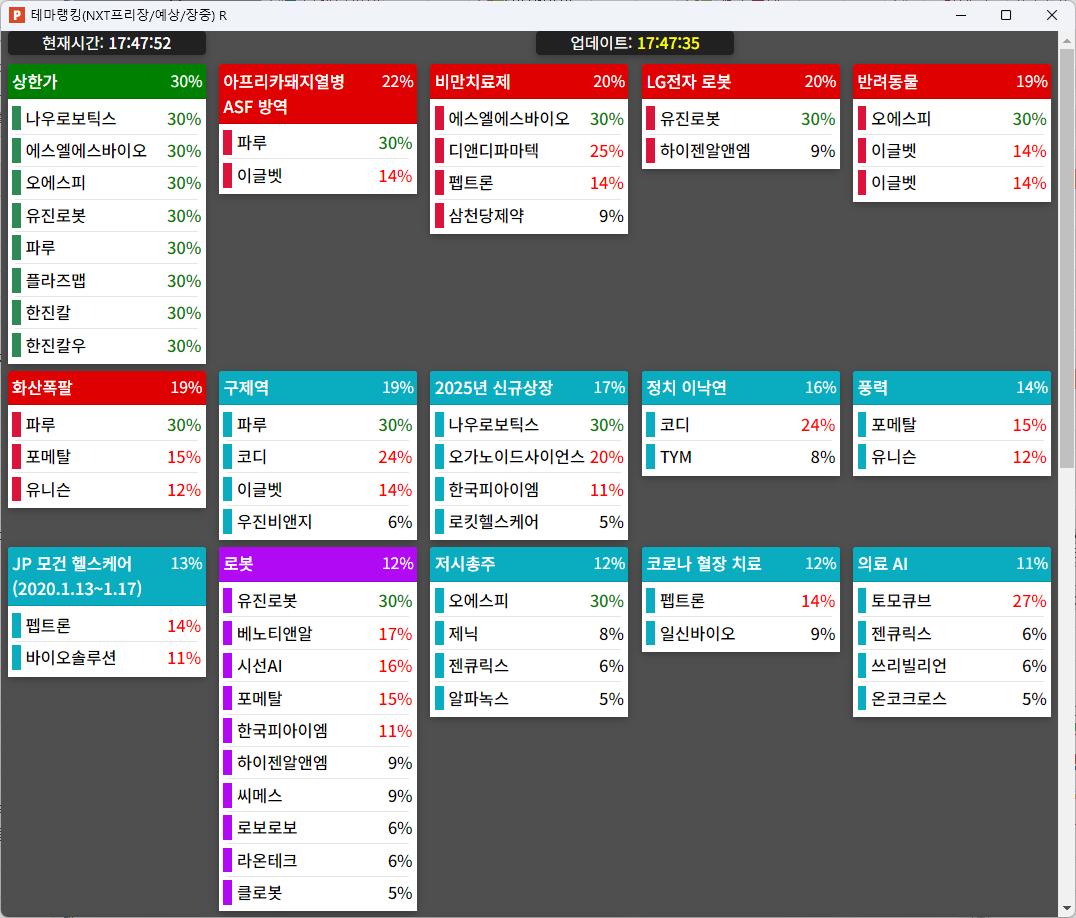Screen dimensions: 1076x918
Task: Click 나우로보틱스 in the 상한가 card
Action: click(x=107, y=119)
